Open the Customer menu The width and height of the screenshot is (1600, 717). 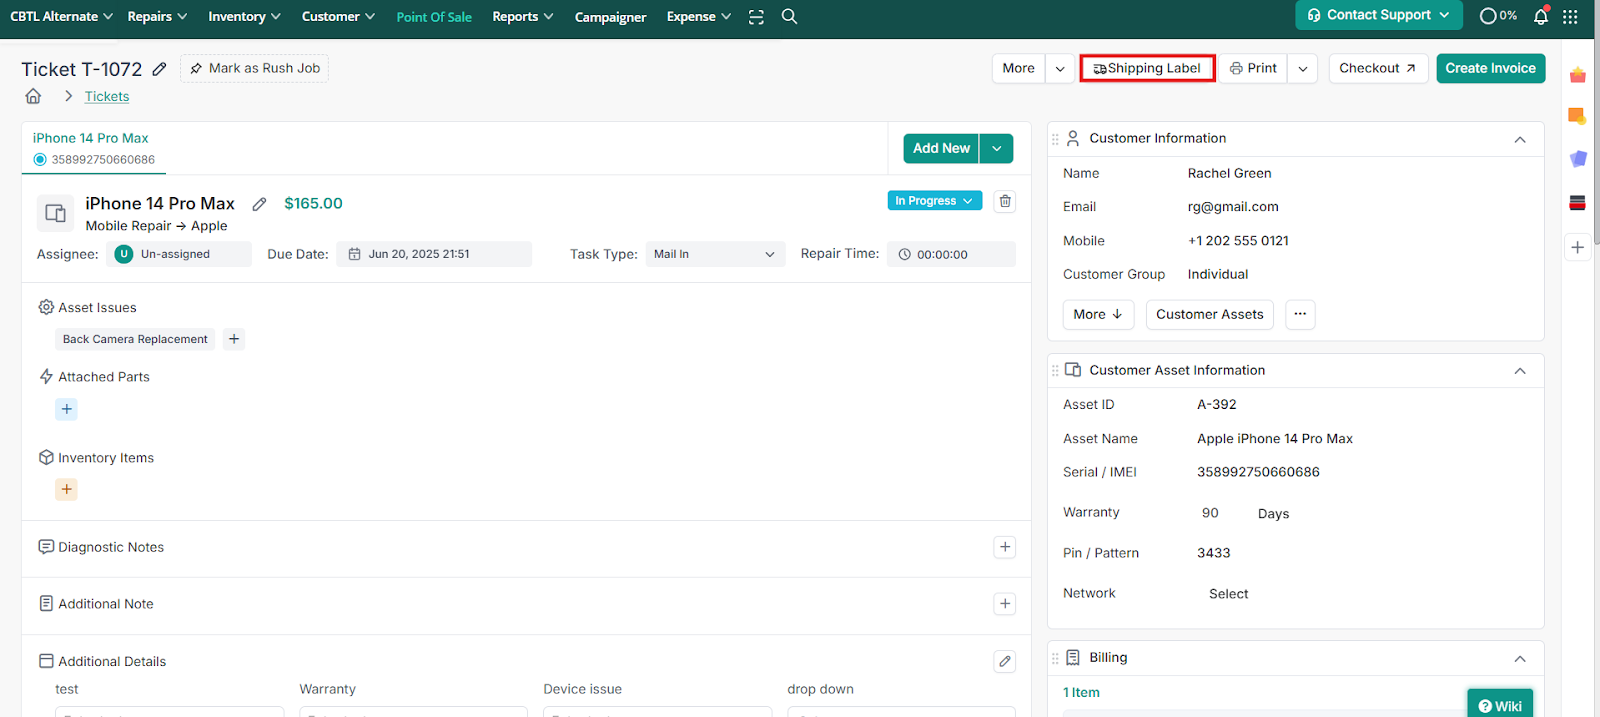click(x=338, y=17)
